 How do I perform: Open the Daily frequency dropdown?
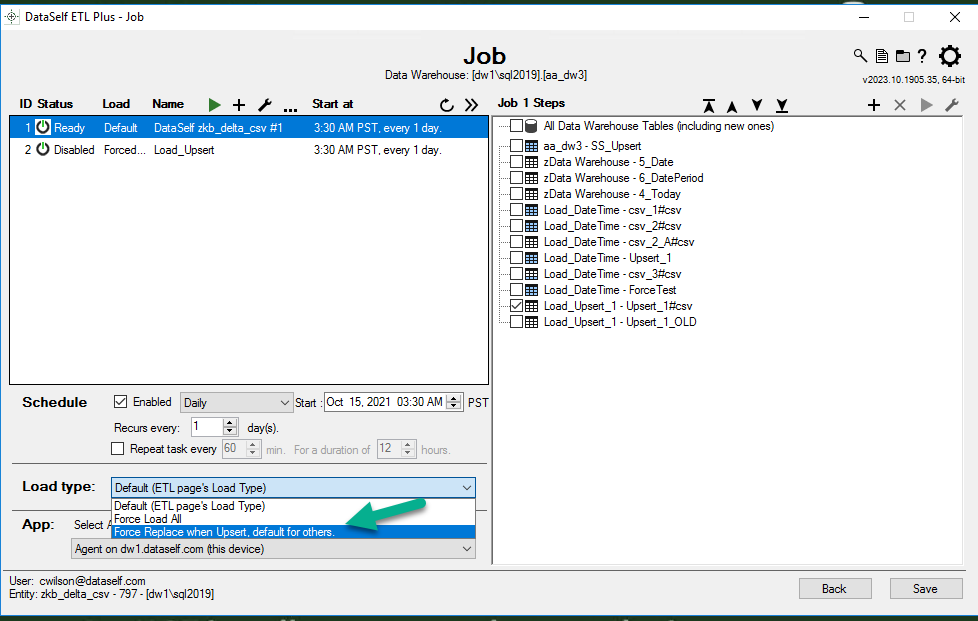tap(236, 402)
